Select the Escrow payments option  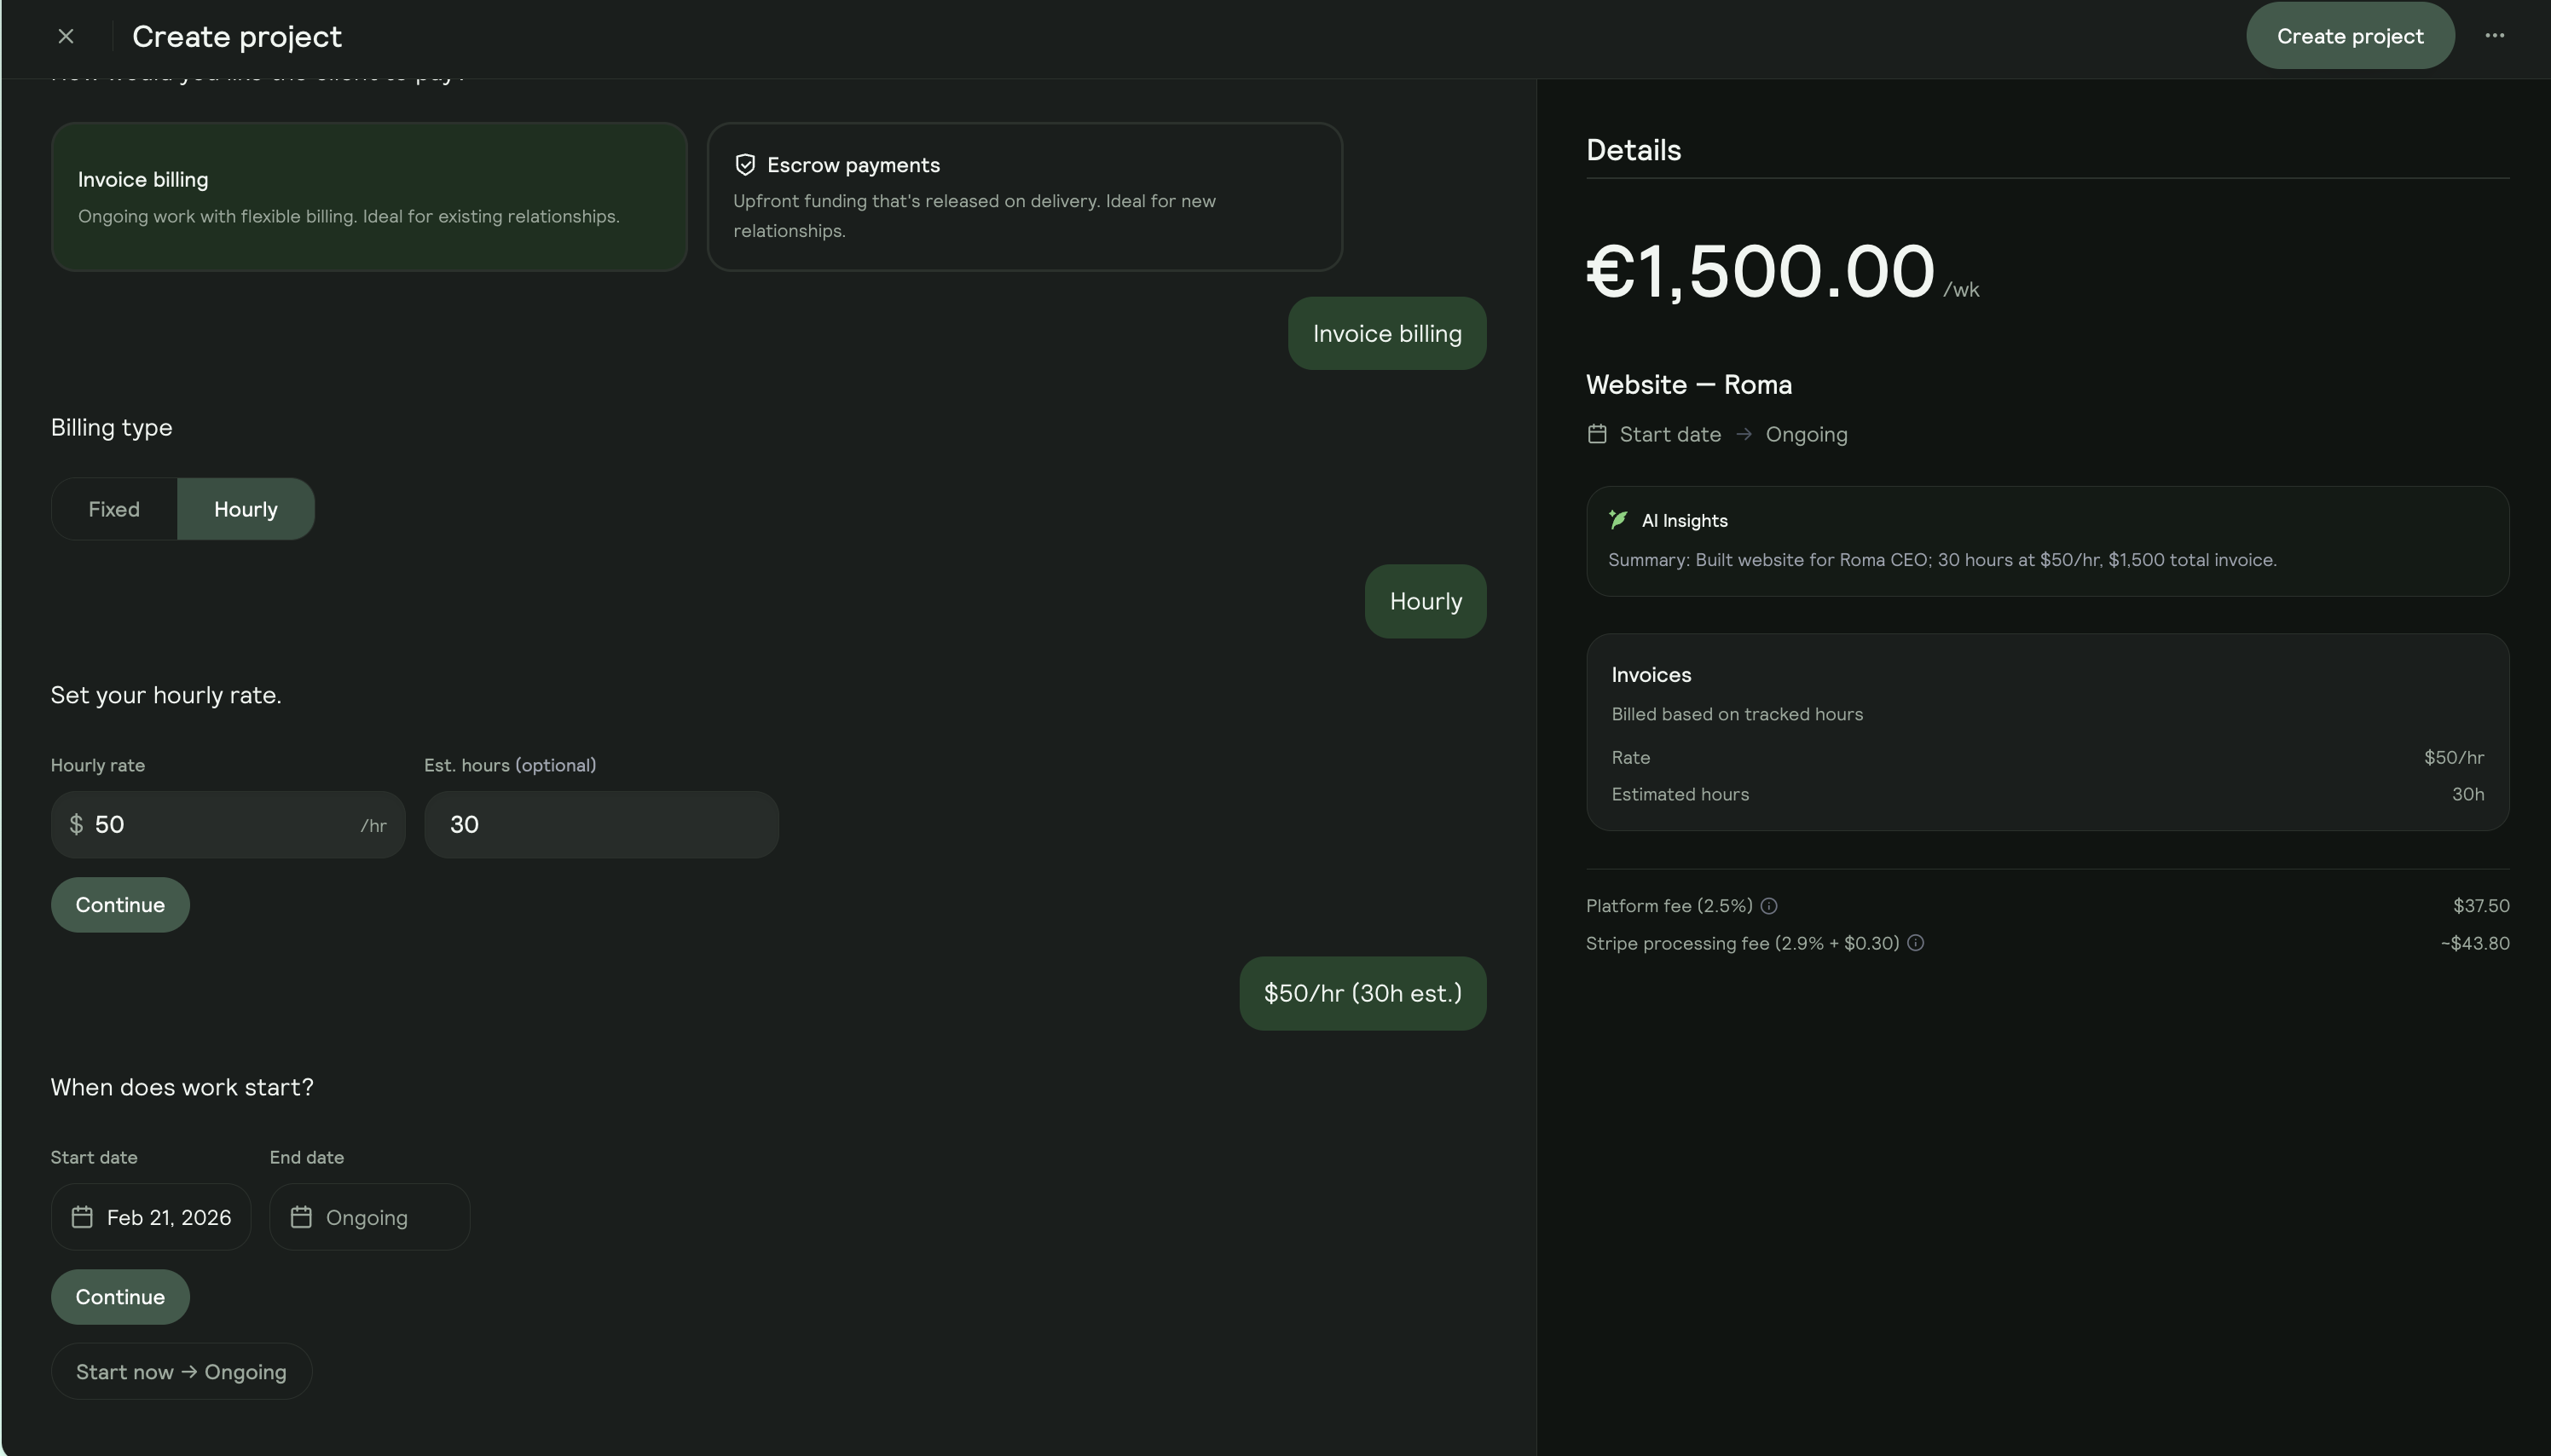pyautogui.click(x=1023, y=197)
